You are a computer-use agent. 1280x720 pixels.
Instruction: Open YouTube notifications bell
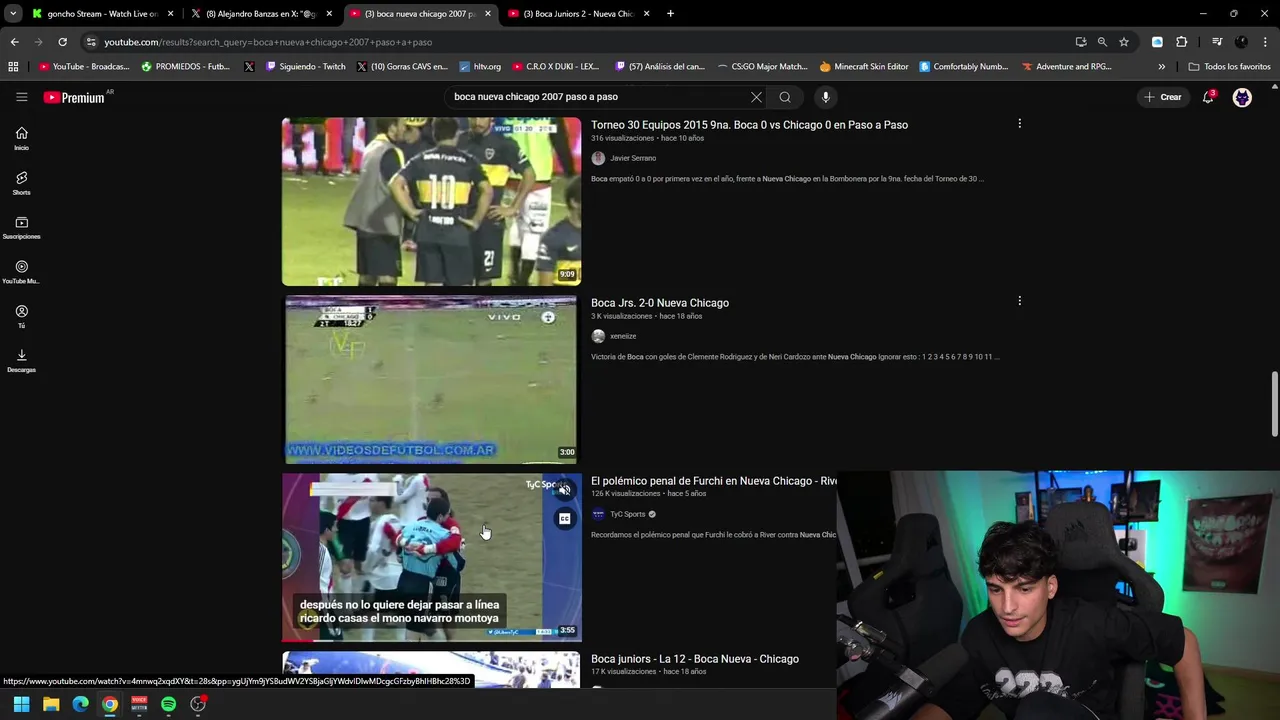1208,97
